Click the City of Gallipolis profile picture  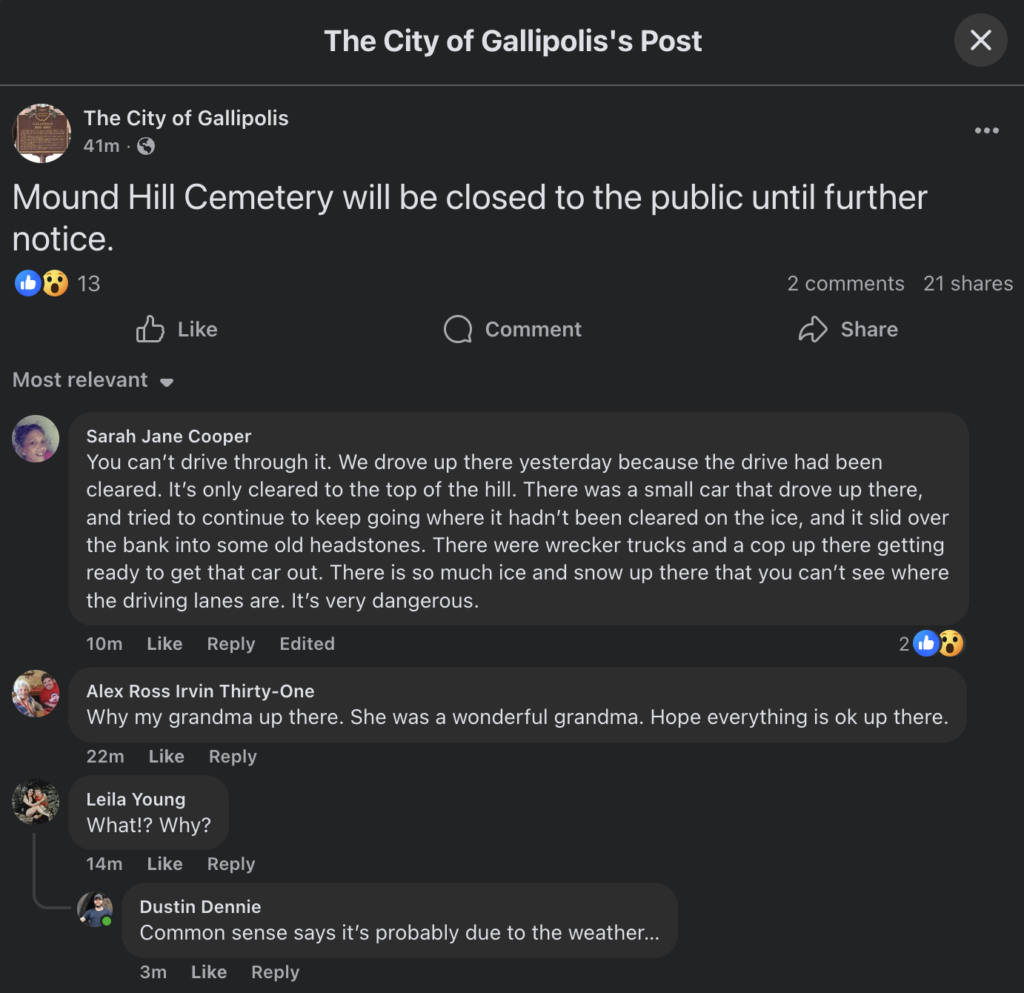click(x=41, y=133)
